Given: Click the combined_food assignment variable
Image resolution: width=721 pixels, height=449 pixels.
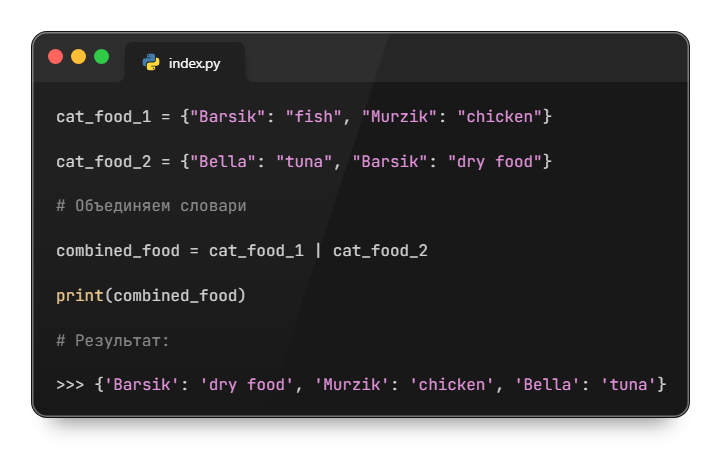Looking at the screenshot, I should pos(118,251).
